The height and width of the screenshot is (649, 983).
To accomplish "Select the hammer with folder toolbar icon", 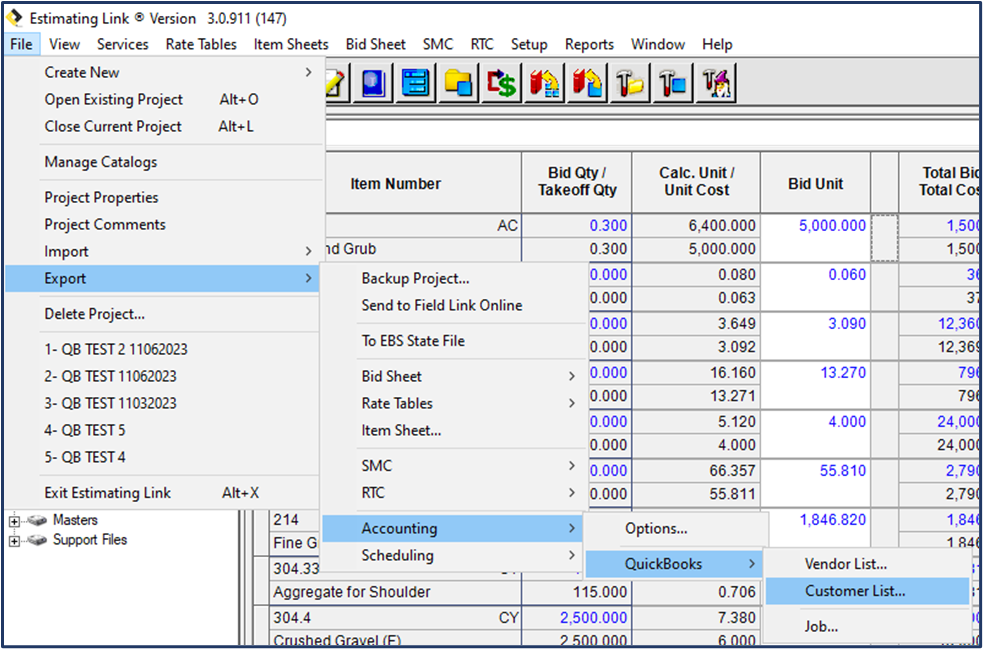I will click(629, 83).
